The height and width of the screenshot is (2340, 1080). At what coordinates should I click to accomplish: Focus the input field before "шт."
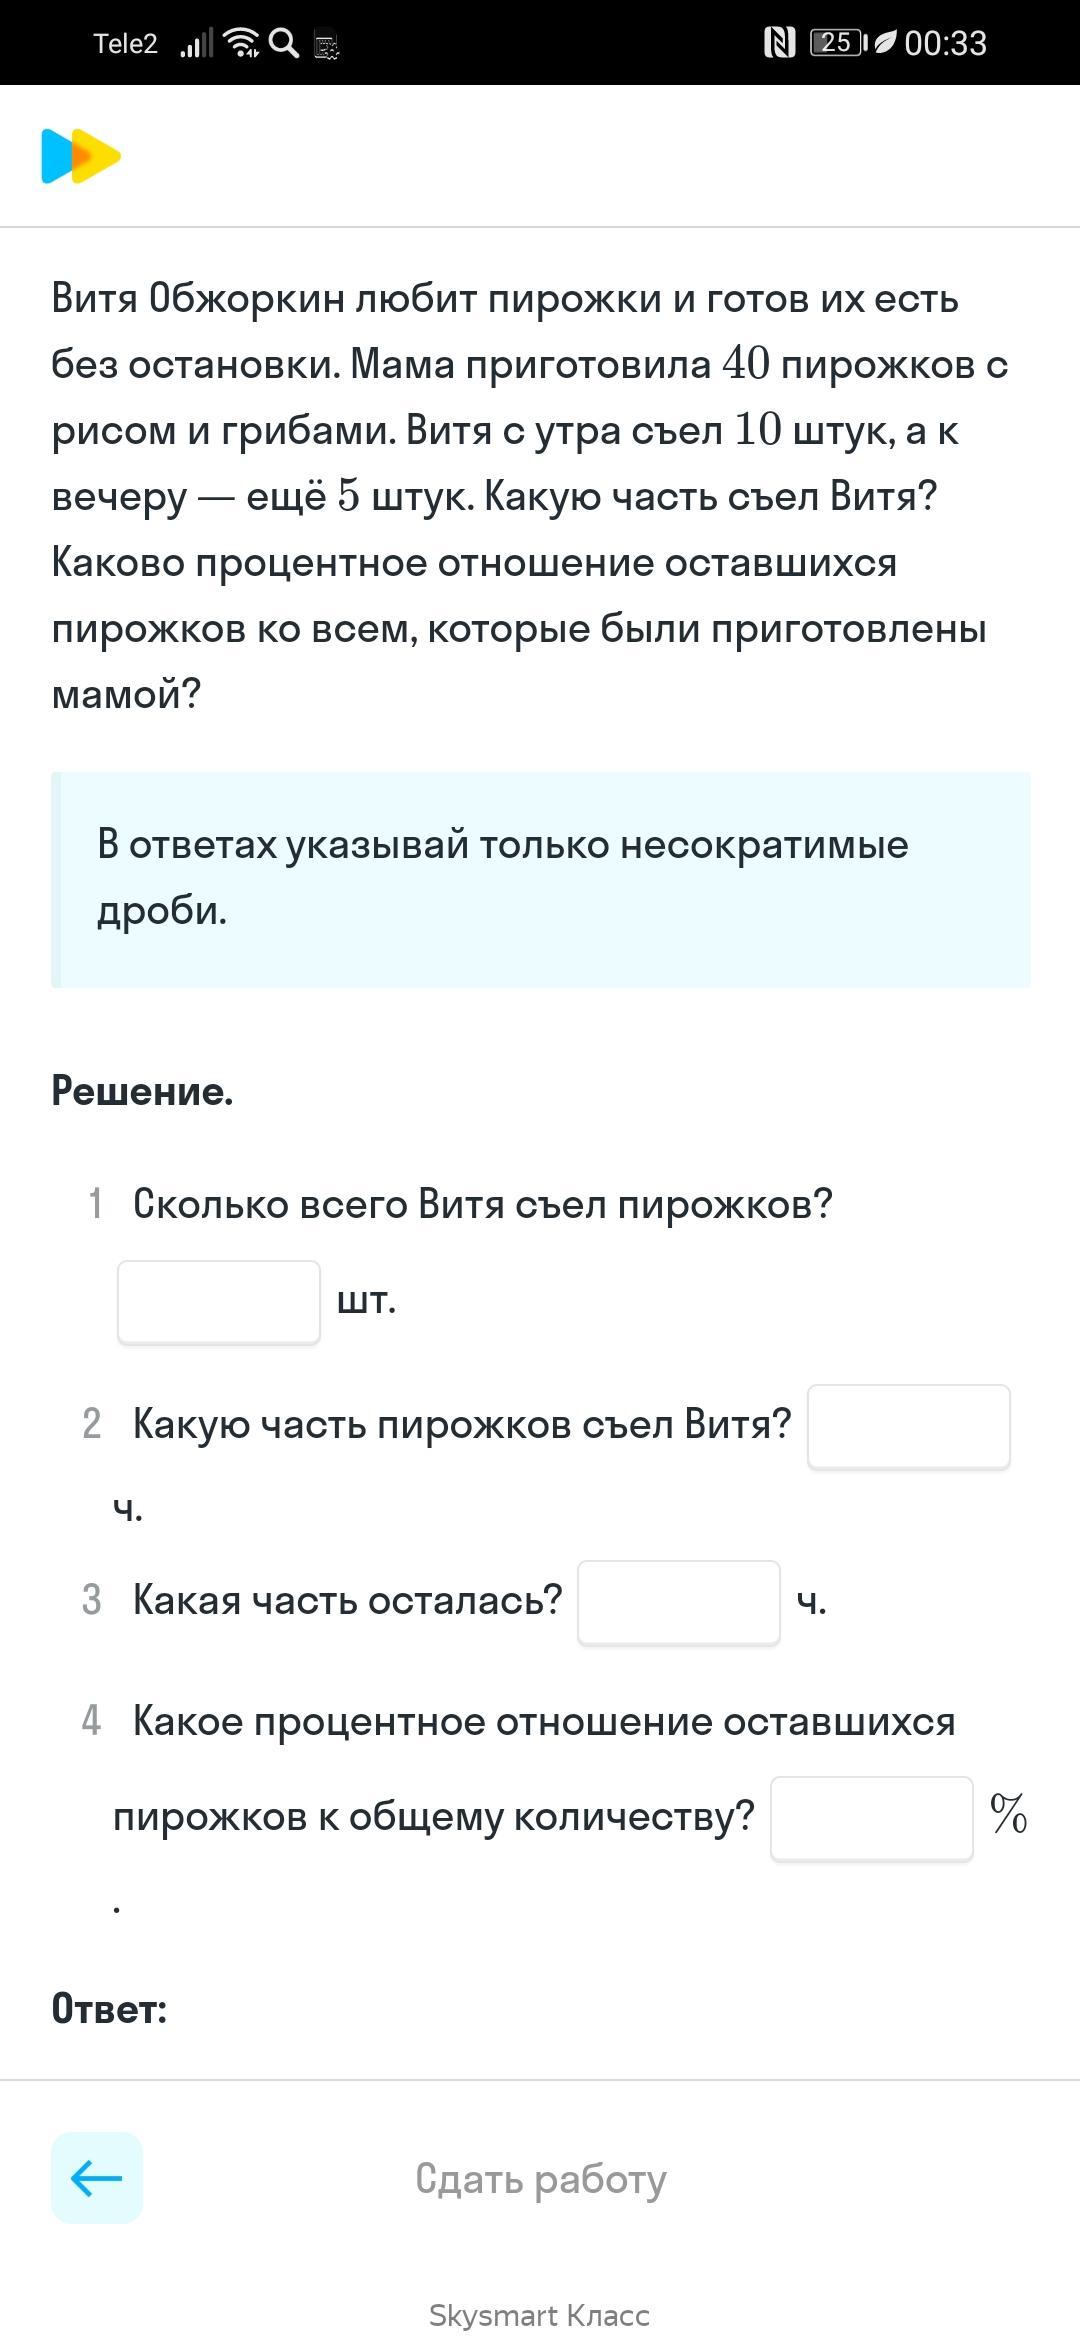pyautogui.click(x=219, y=1302)
